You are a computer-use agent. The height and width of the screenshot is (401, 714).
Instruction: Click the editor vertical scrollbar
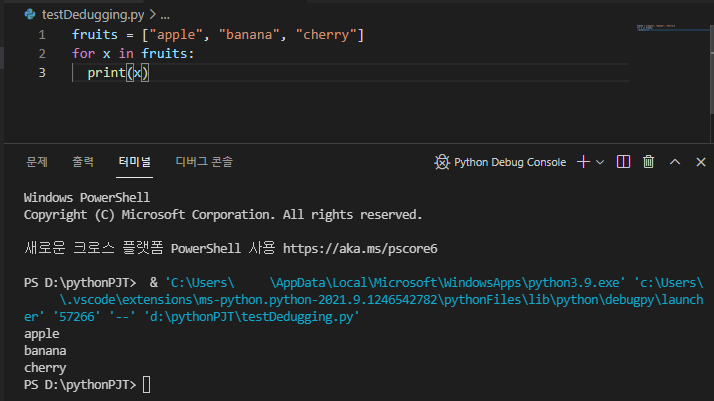pyautogui.click(x=712, y=68)
